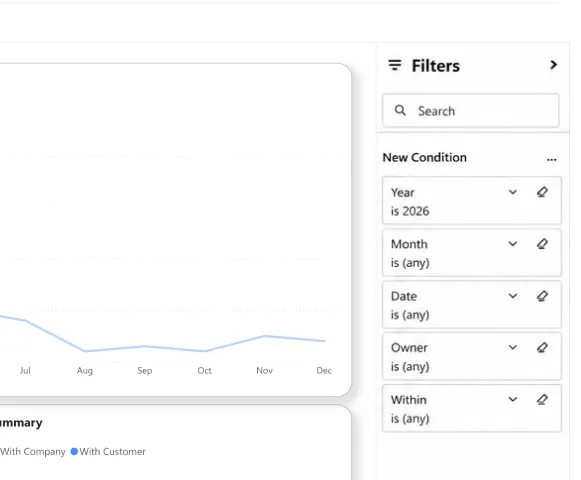
Task: Clear the Within filter with eraser icon
Action: coord(542,399)
